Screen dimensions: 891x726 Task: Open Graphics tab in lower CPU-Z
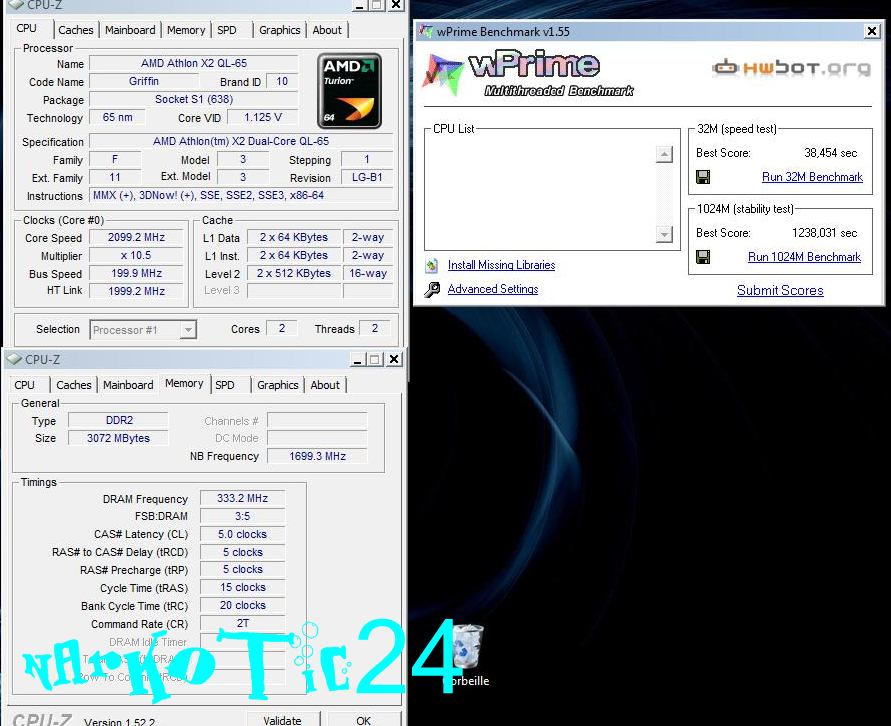pyautogui.click(x=277, y=385)
